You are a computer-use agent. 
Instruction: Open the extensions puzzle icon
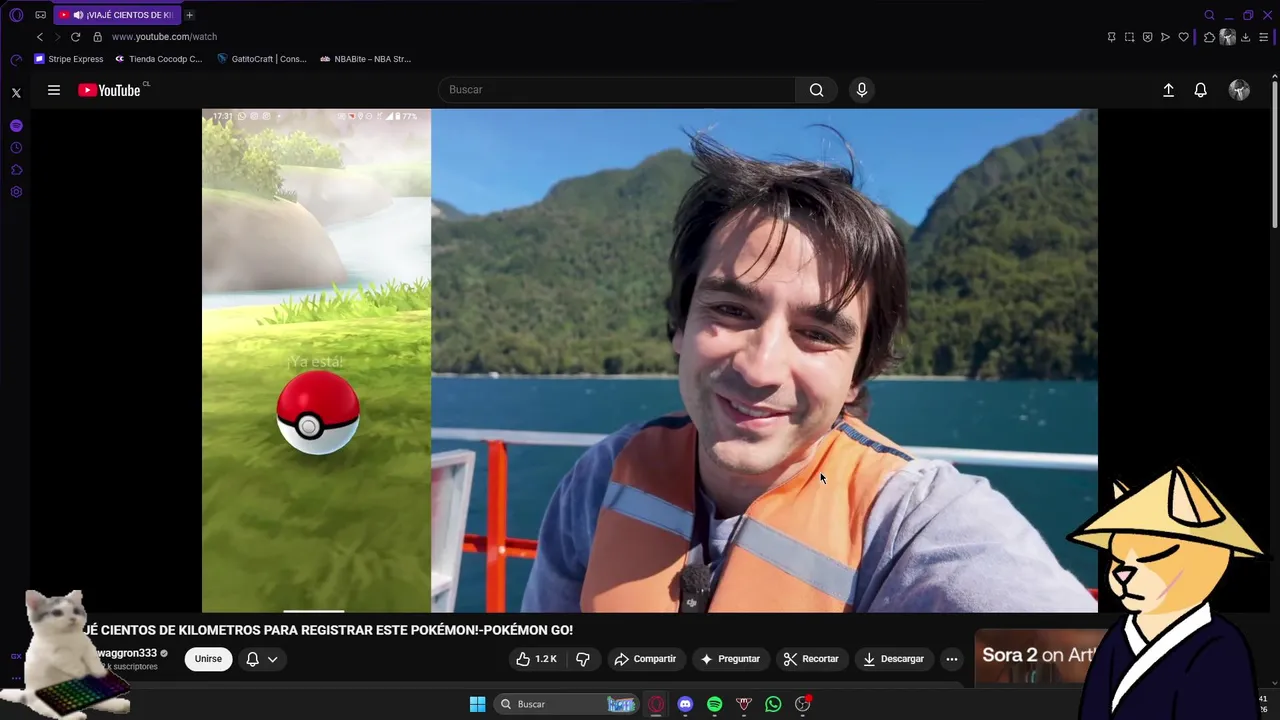[x=1209, y=37]
